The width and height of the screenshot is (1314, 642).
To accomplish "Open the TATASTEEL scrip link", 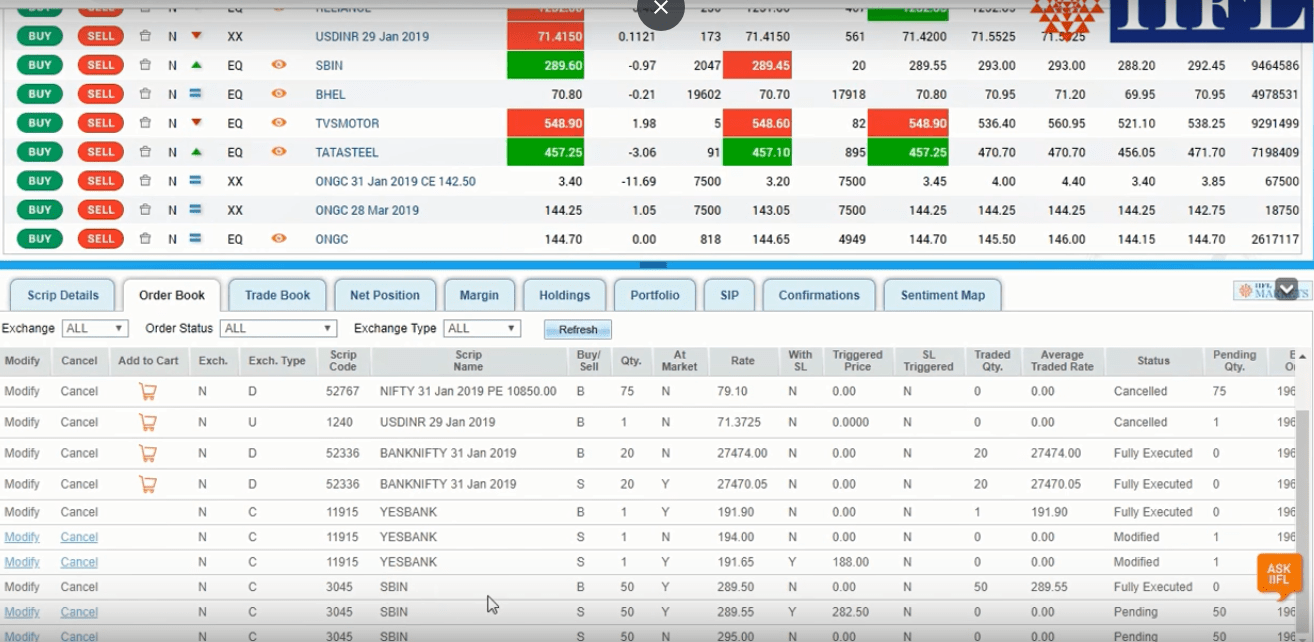I will click(347, 152).
